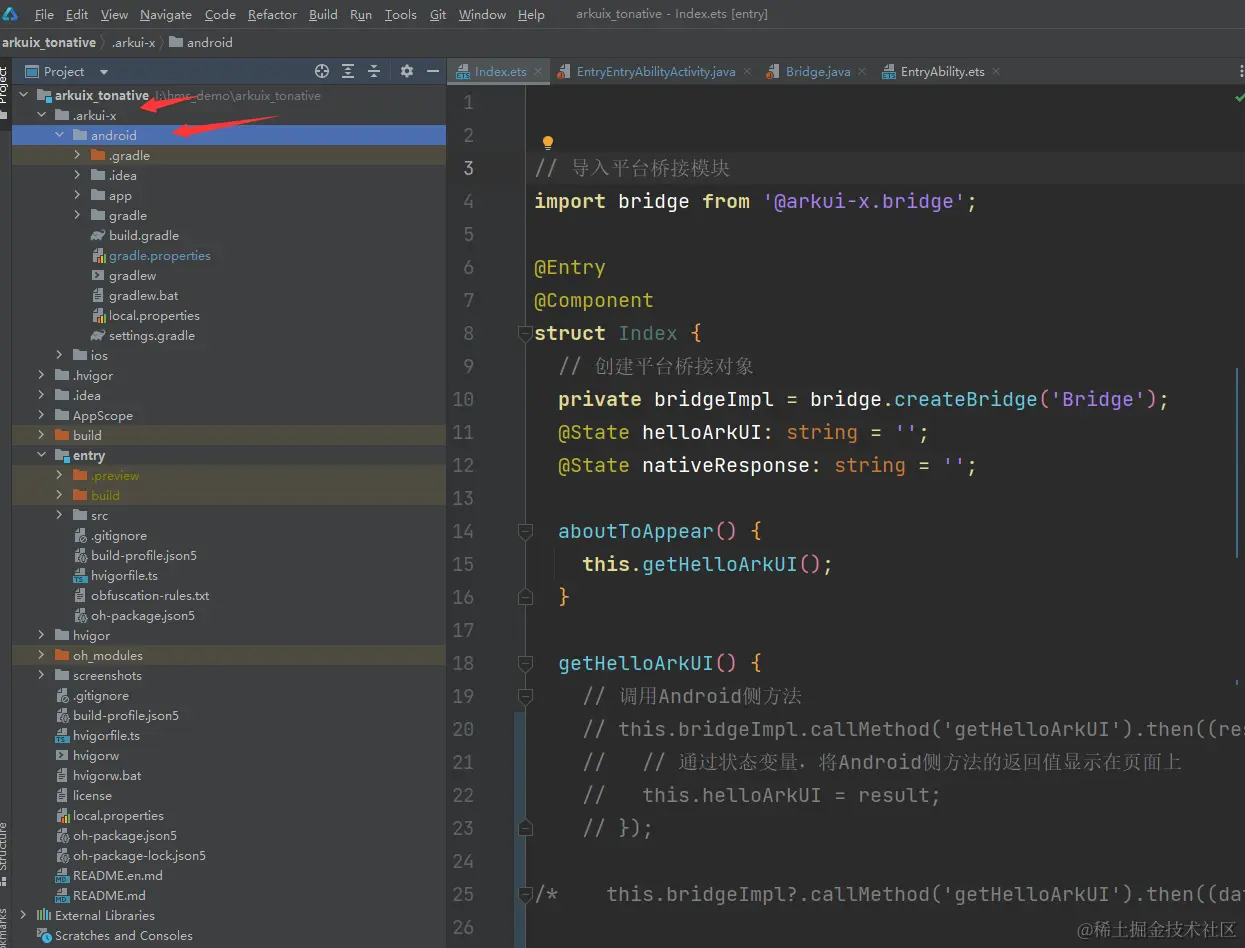This screenshot has height=948, width=1245.
Task: Click the import bridge line in editor
Action: point(755,201)
